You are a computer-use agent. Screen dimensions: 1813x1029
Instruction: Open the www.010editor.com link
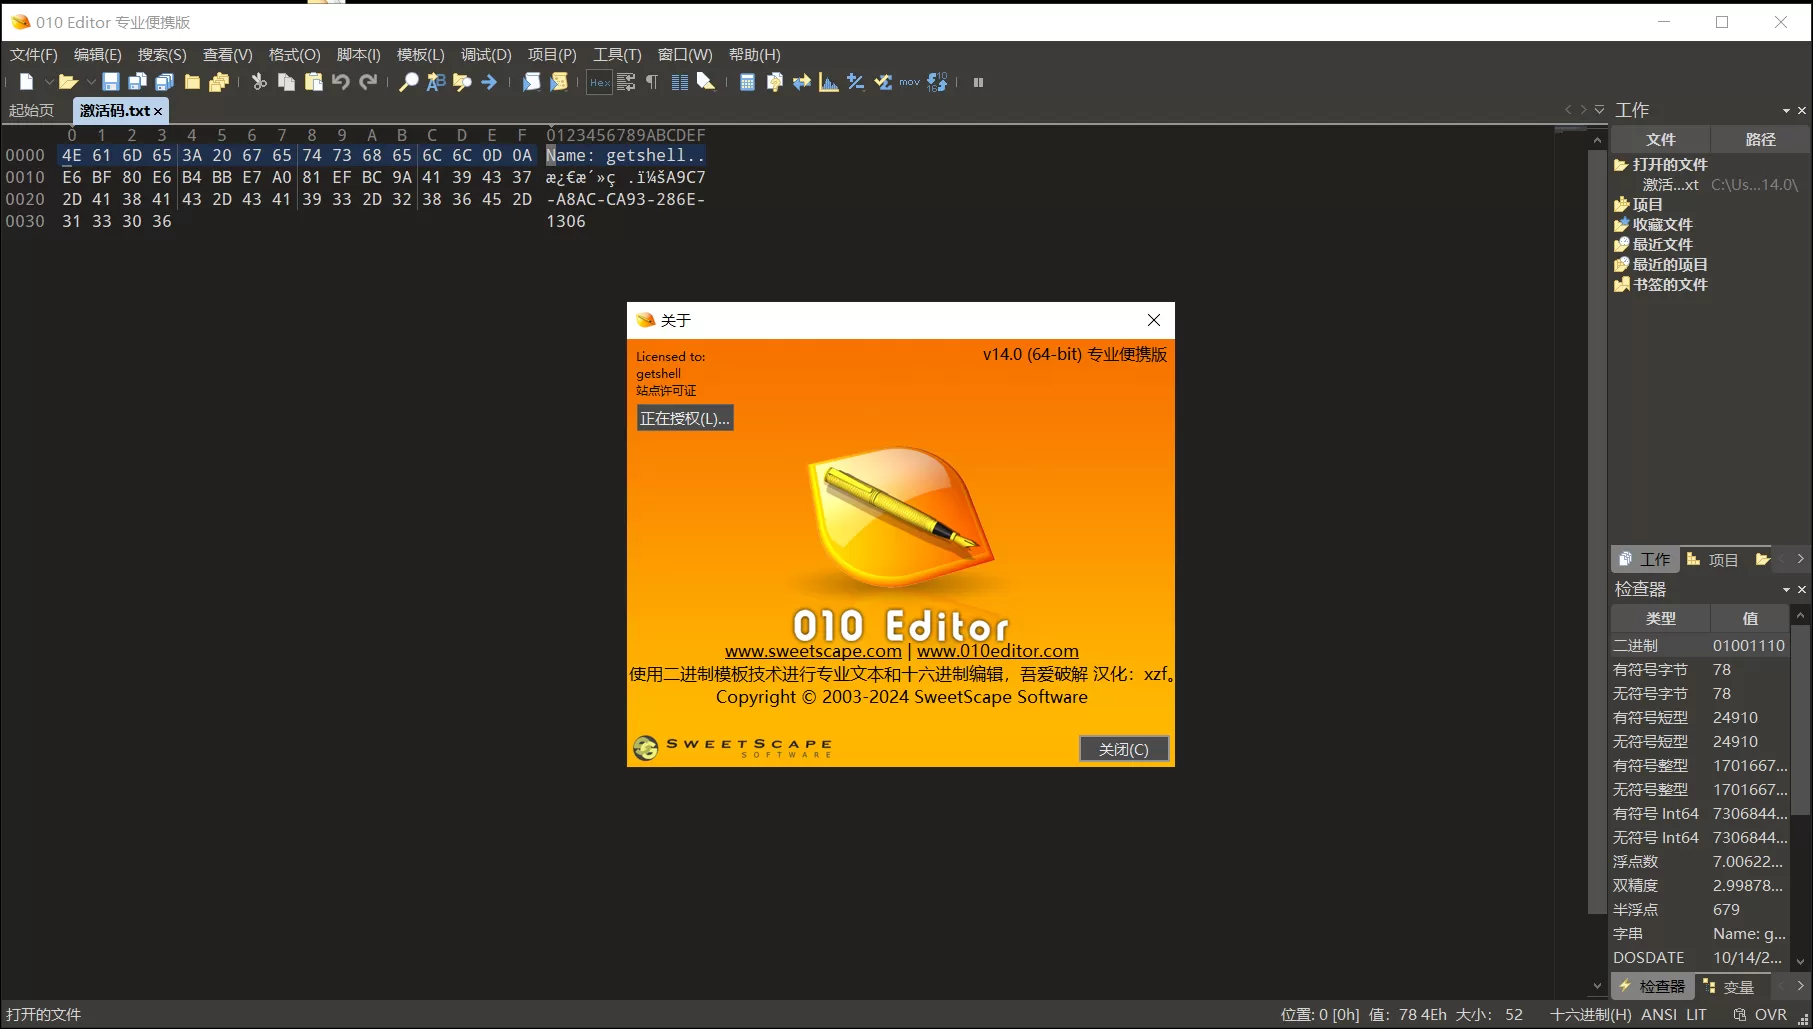point(998,651)
